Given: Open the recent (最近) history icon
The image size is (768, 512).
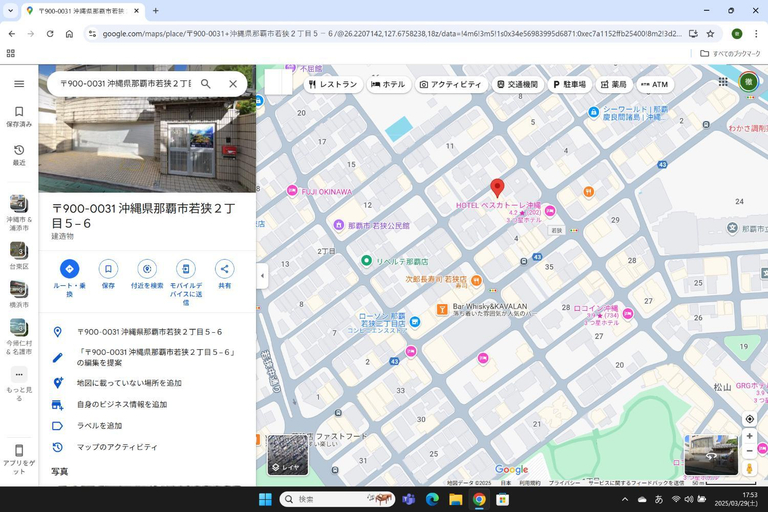Looking at the screenshot, I should tap(19, 155).
